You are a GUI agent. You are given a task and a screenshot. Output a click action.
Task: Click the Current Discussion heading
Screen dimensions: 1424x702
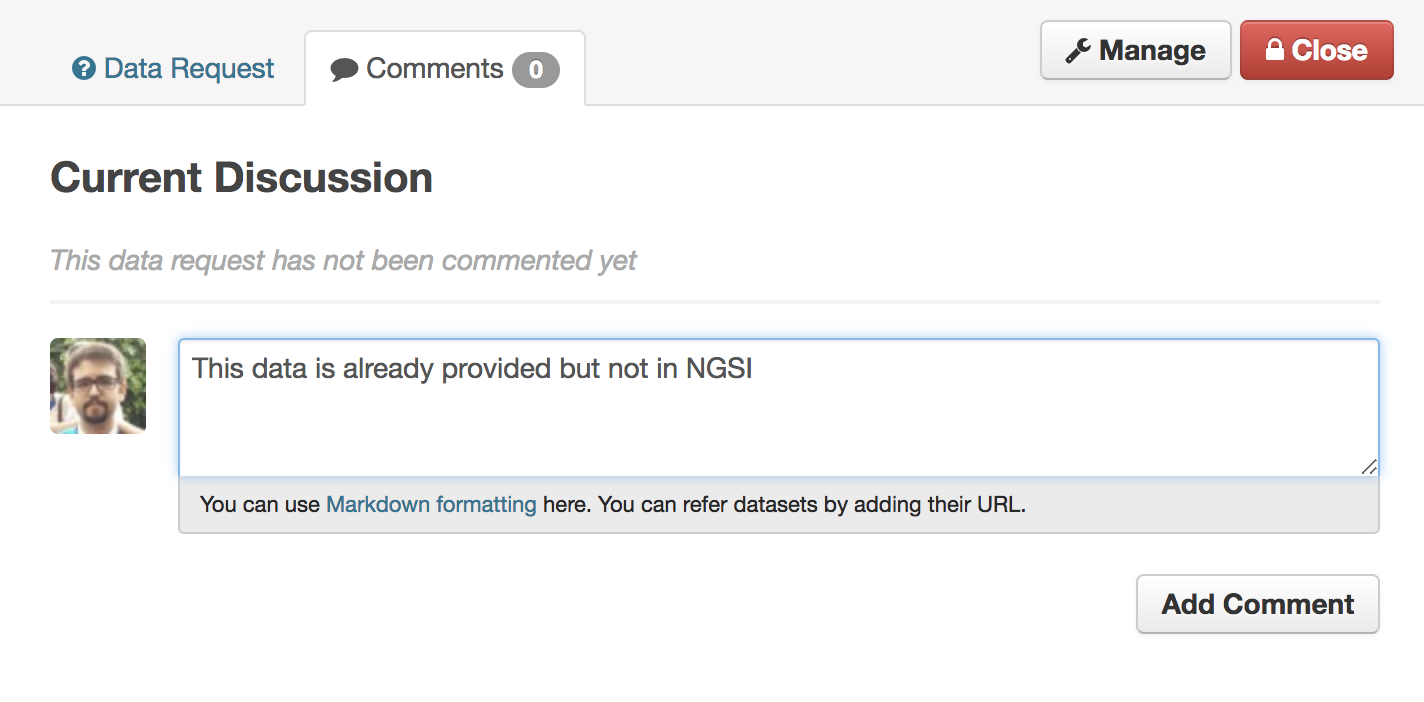(x=241, y=178)
